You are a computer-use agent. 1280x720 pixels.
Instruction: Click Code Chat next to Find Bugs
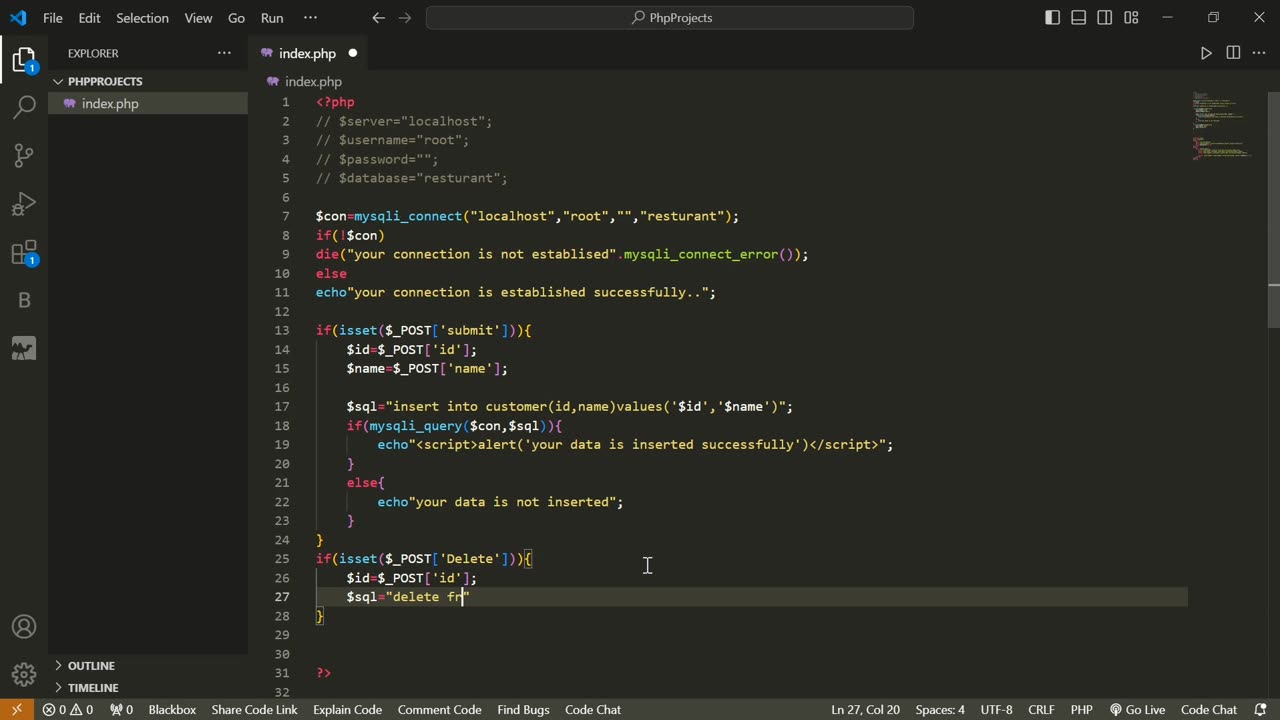click(x=593, y=709)
